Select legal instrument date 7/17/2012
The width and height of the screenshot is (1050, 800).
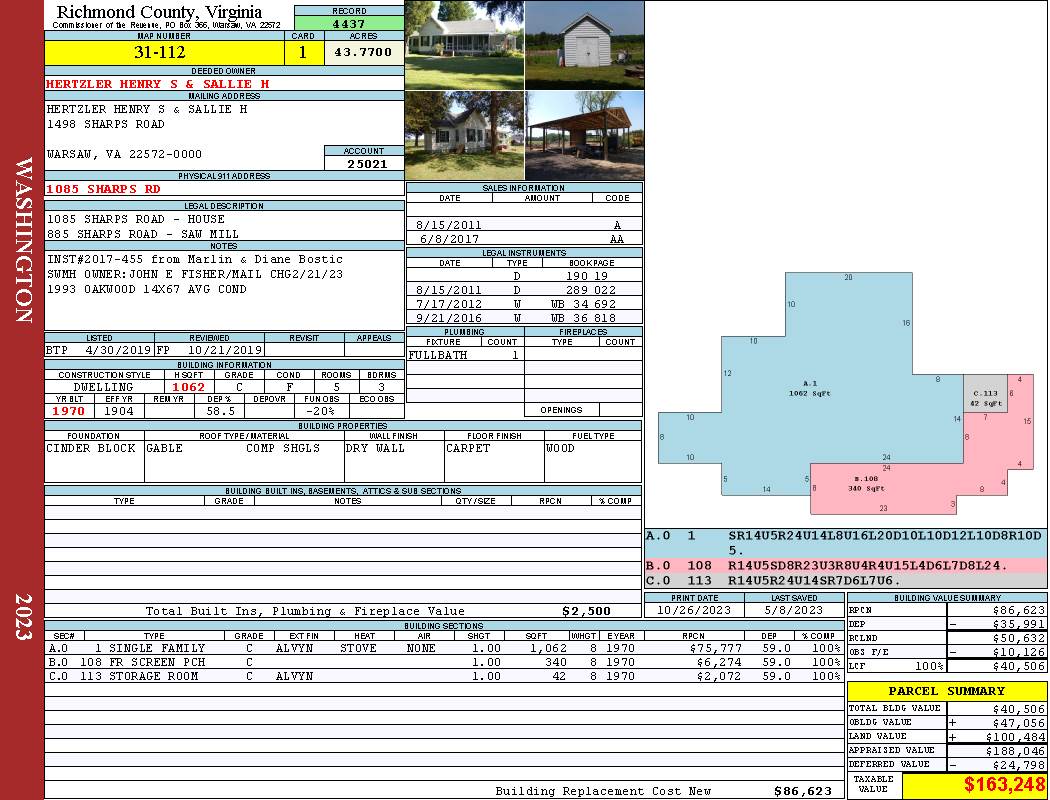pos(449,304)
